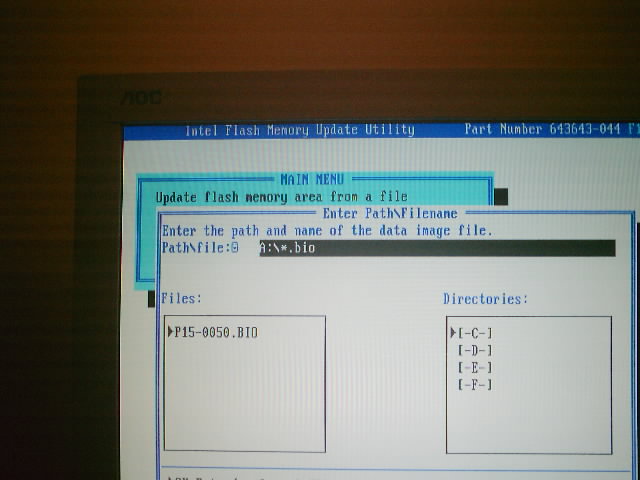Select the P15-0050.BIO file entry

click(217, 332)
